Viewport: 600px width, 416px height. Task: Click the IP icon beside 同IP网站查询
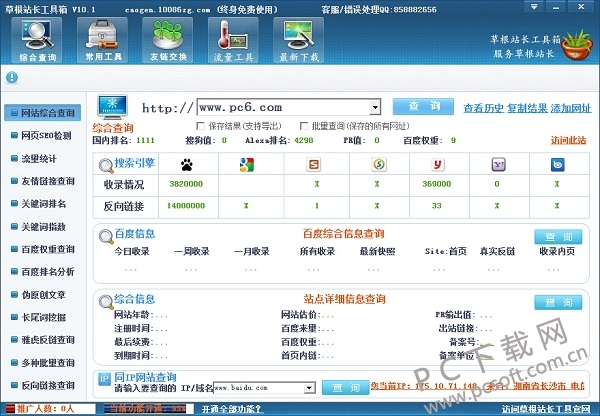tap(104, 379)
